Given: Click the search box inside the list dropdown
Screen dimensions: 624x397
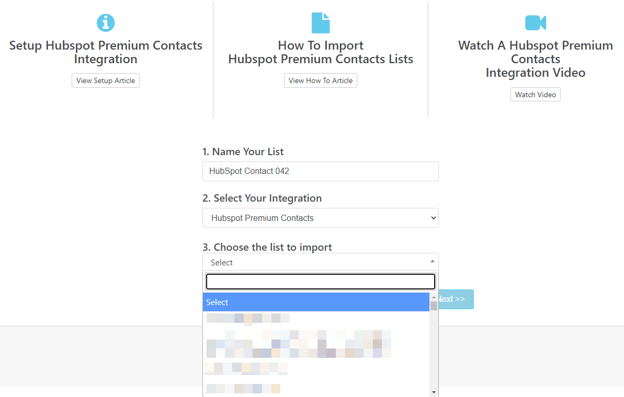Looking at the screenshot, I should [320, 282].
